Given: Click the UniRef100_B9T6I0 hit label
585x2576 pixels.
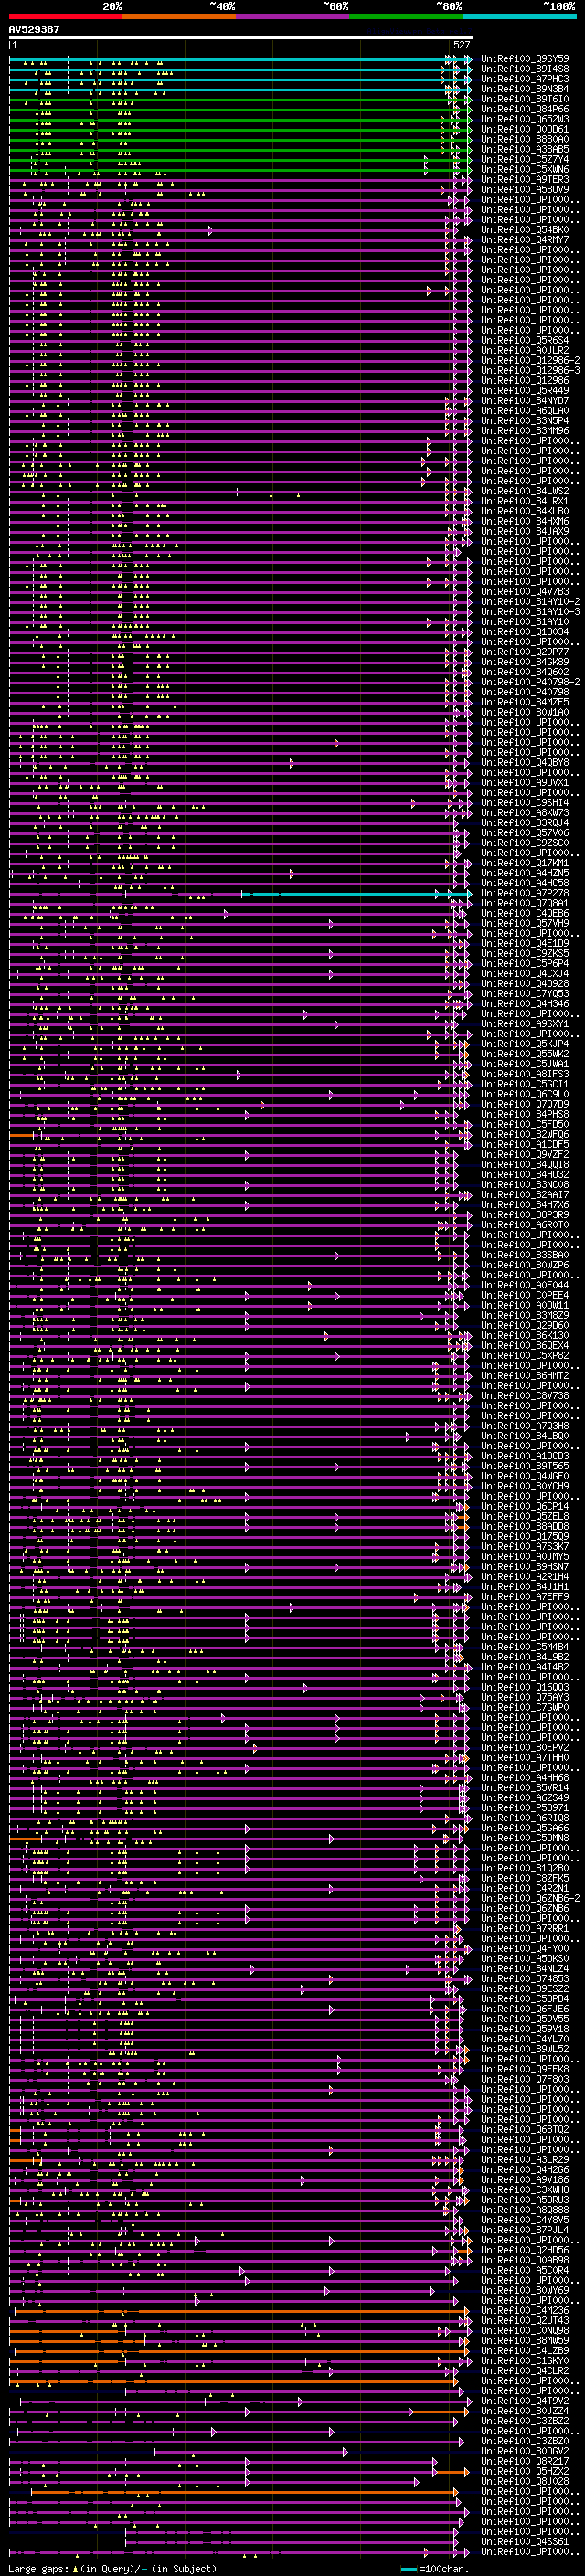Looking at the screenshot, I should [x=525, y=99].
